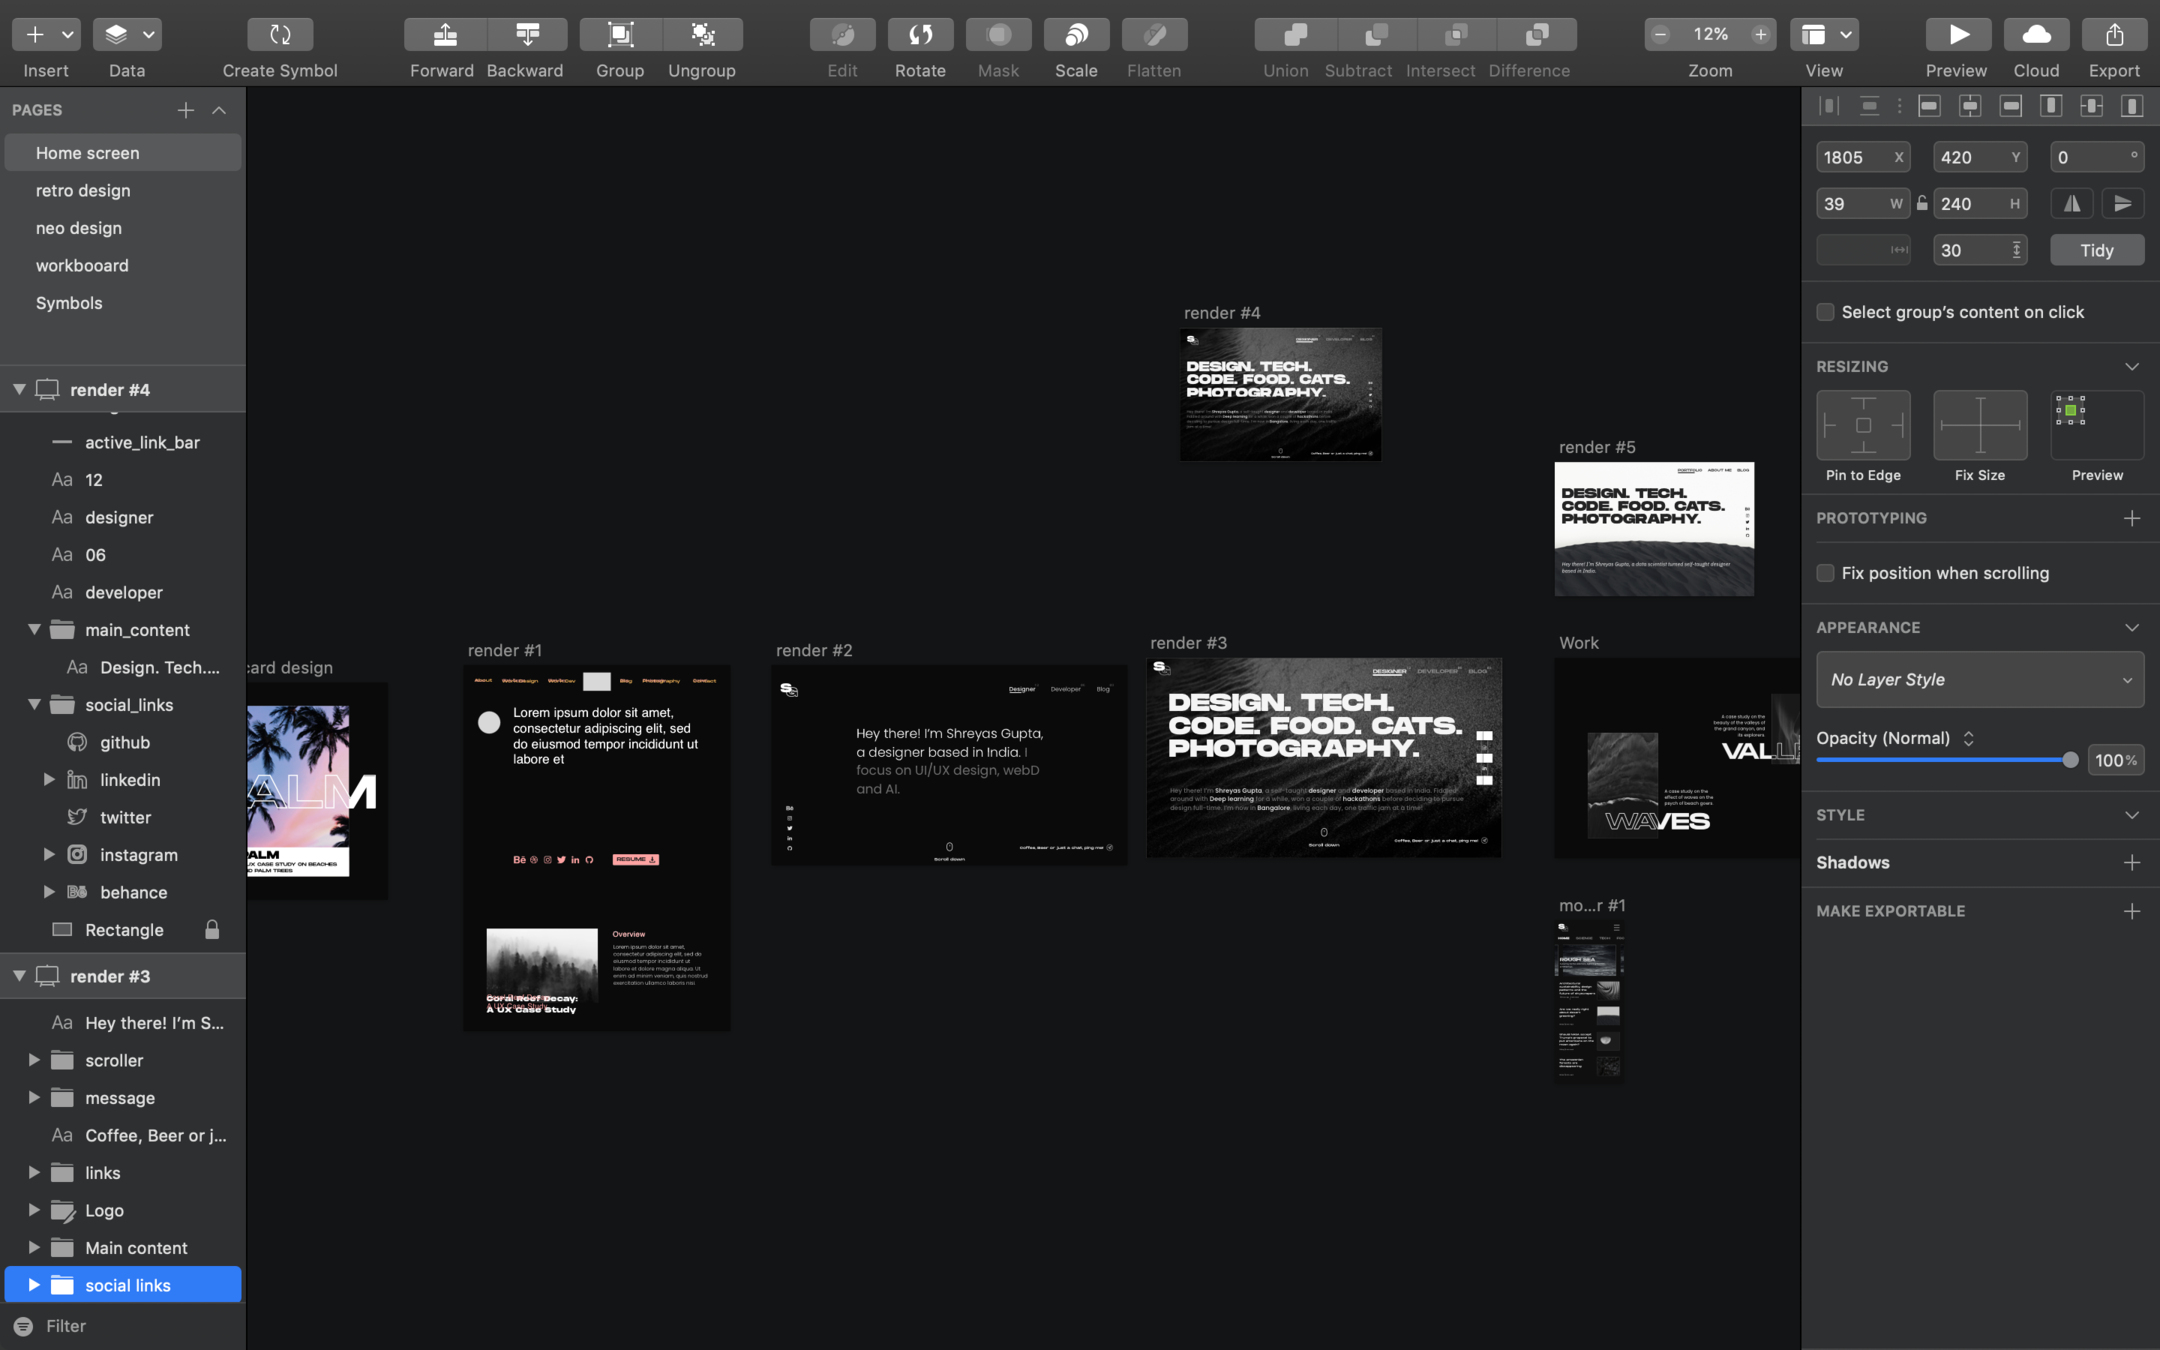Click the Cloud upload icon

click(x=2036, y=35)
